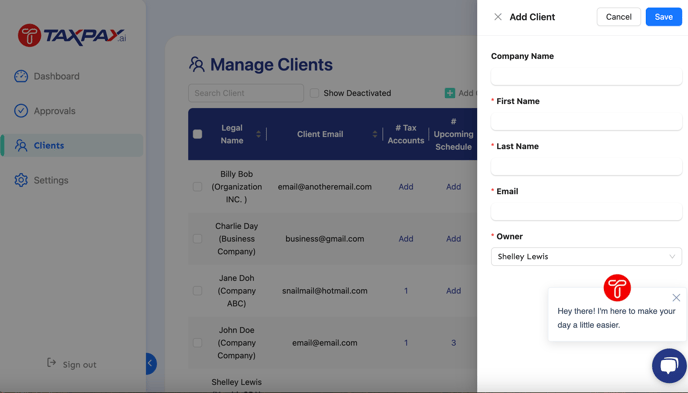Focus the Search Client field
Image resolution: width=688 pixels, height=393 pixels.
tap(246, 93)
